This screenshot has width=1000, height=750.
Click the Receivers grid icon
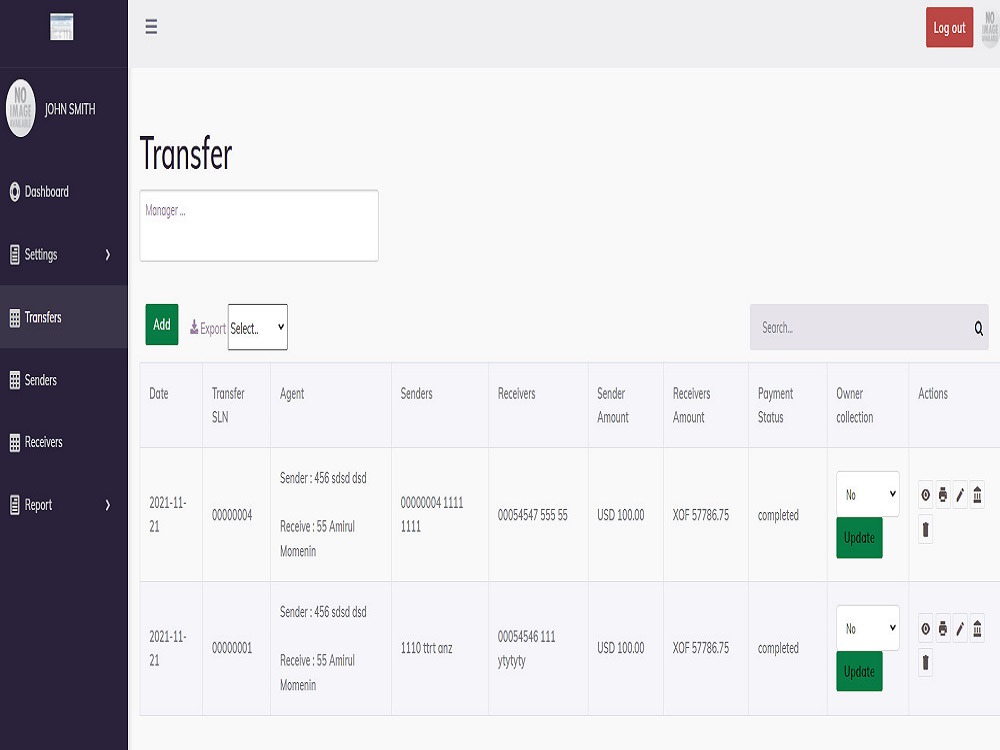tap(15, 443)
